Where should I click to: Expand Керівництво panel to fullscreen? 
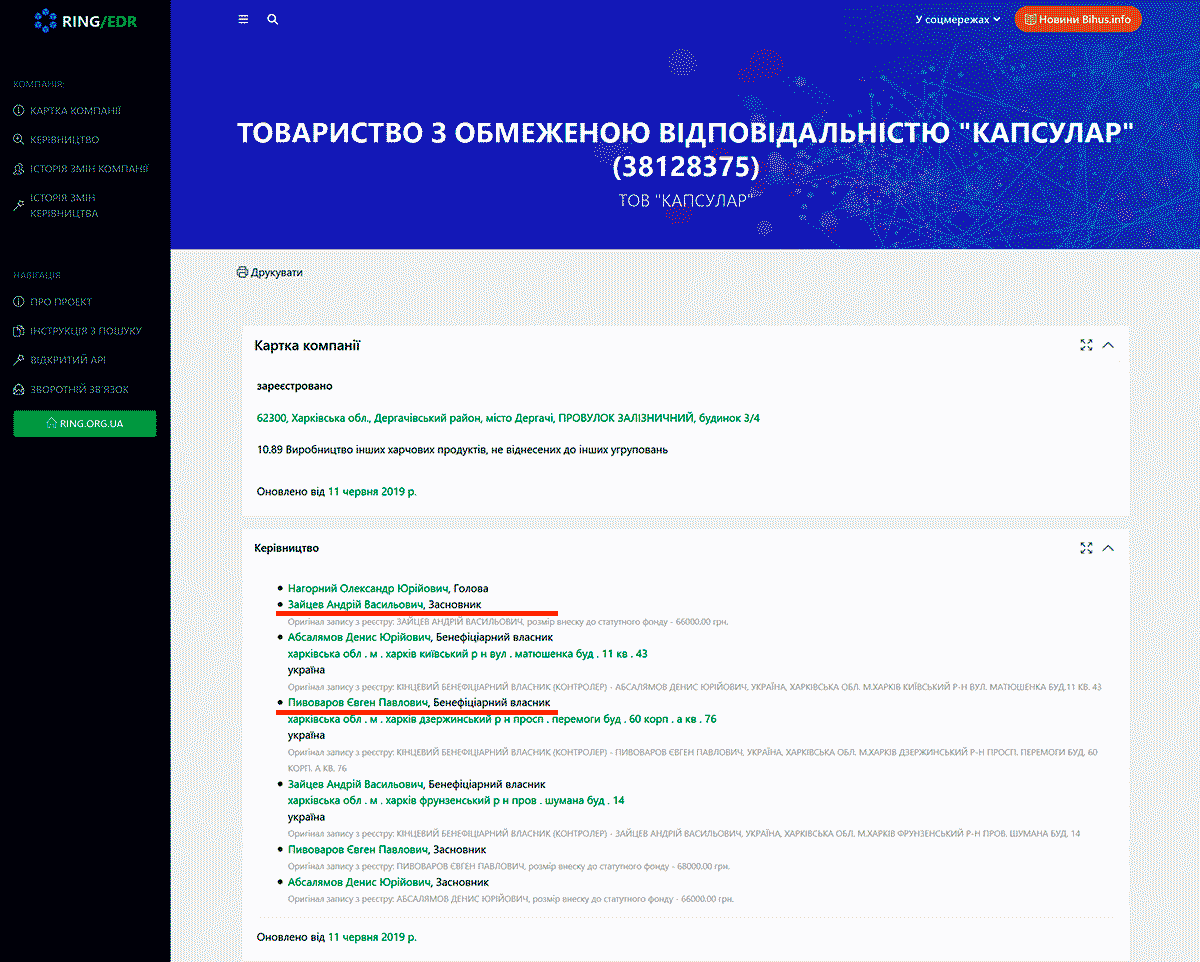click(1086, 548)
